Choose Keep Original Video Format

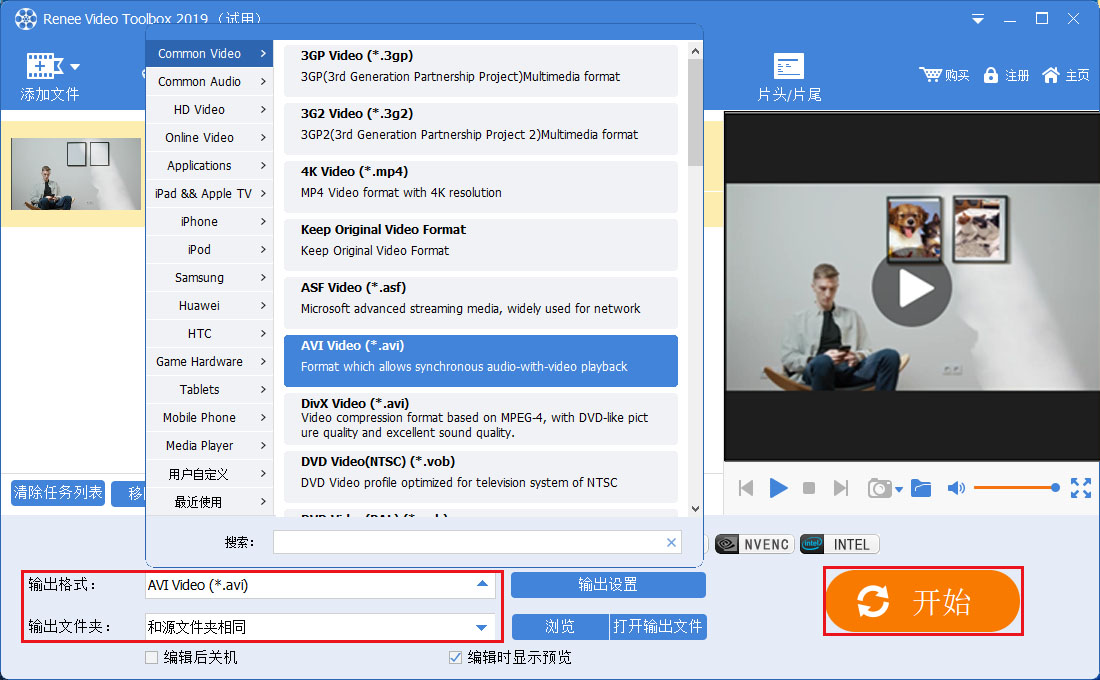tap(481, 245)
